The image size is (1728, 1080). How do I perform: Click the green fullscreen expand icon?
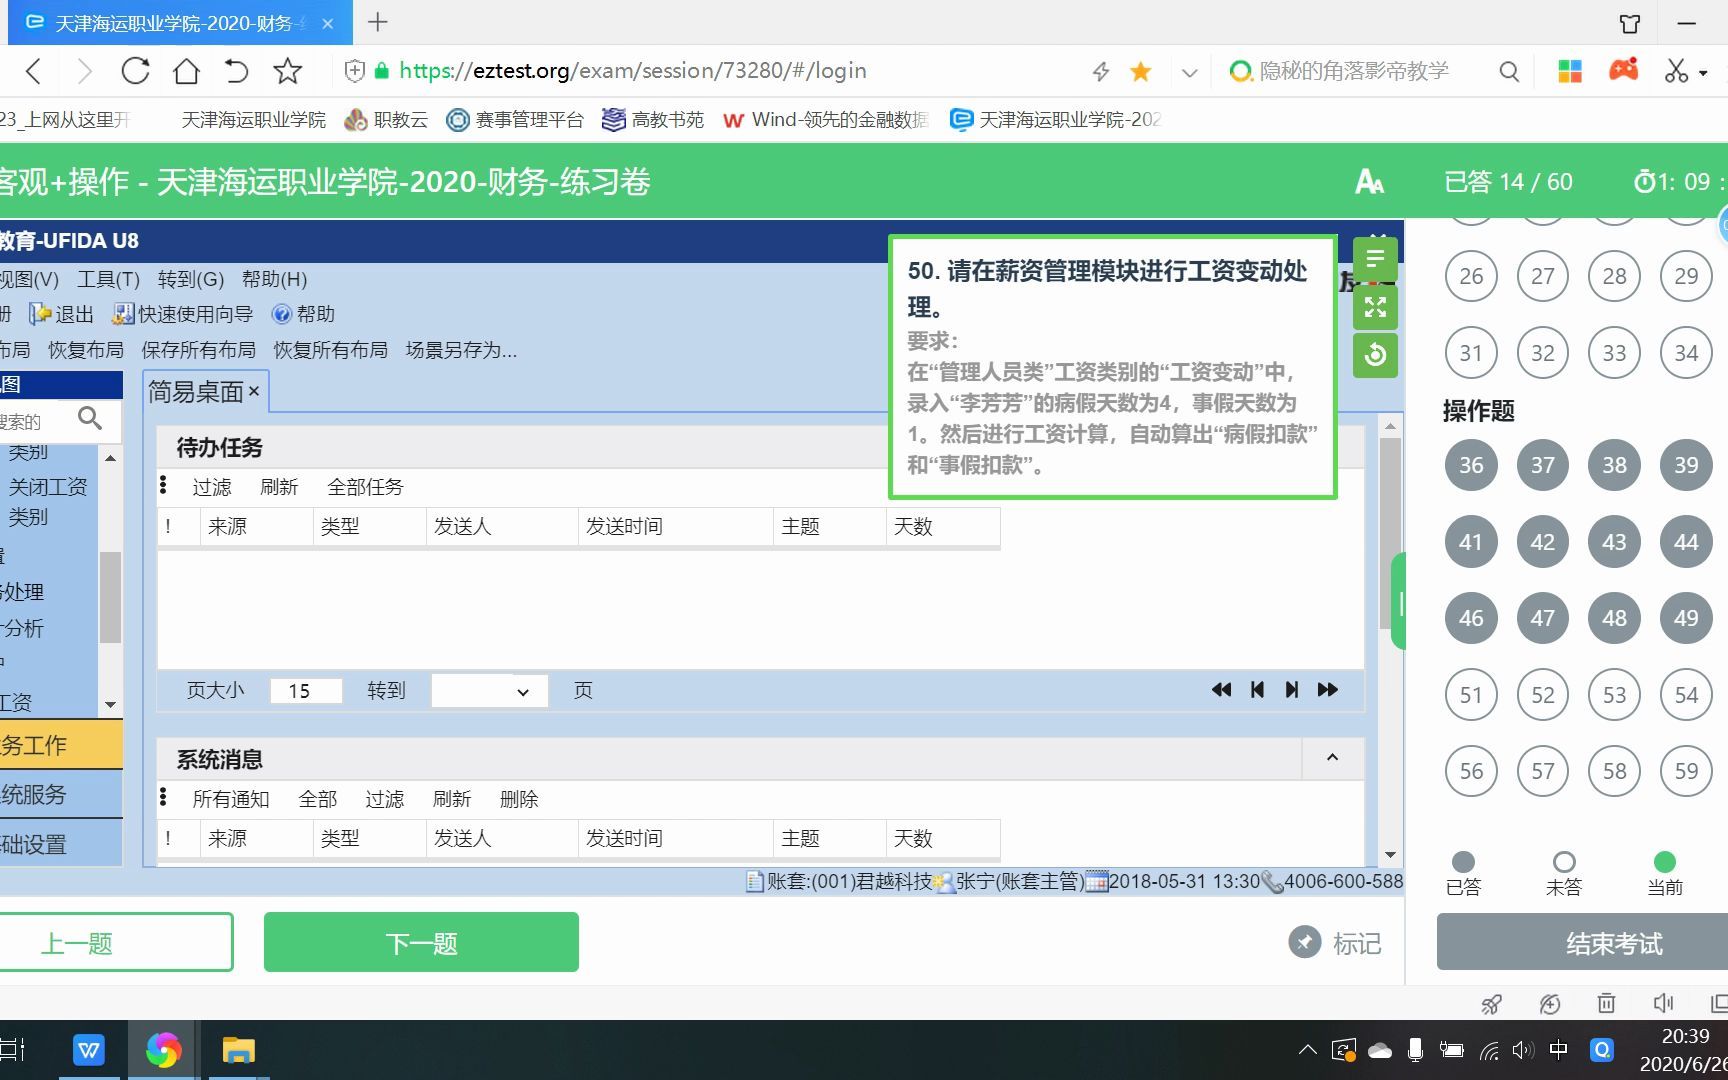point(1375,307)
